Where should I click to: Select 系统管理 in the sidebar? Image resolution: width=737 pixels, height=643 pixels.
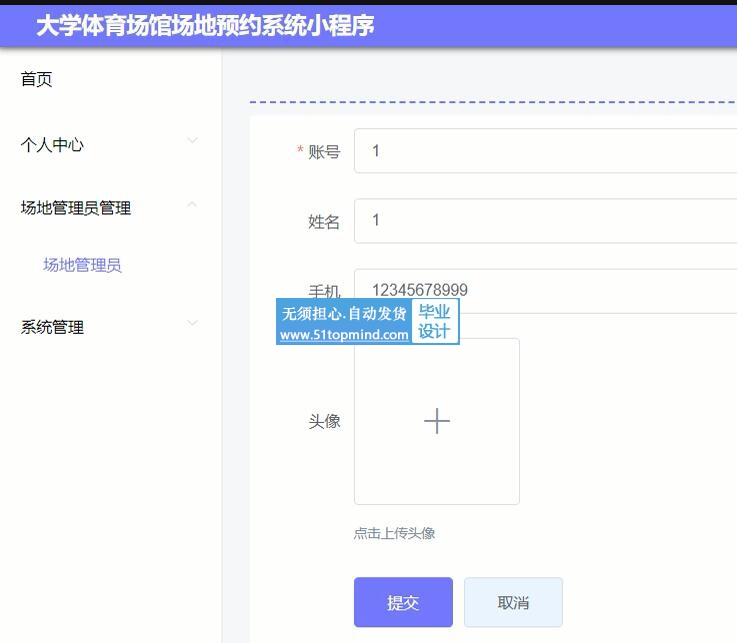52,327
